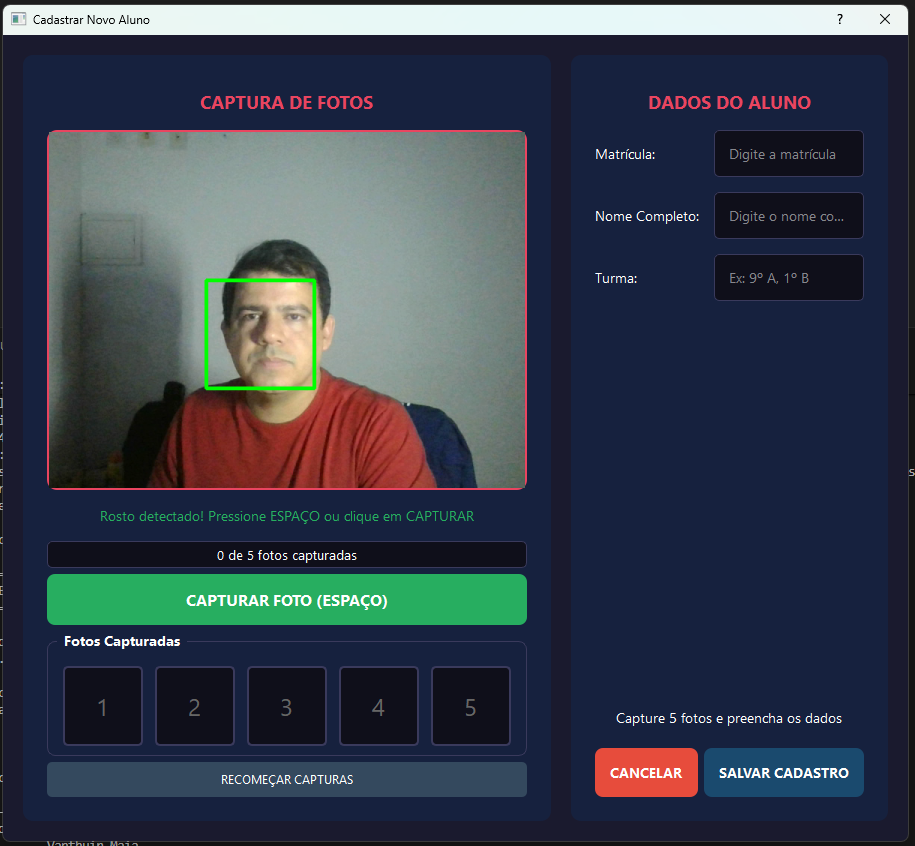Pick captured photo slot 5

[x=471, y=707]
